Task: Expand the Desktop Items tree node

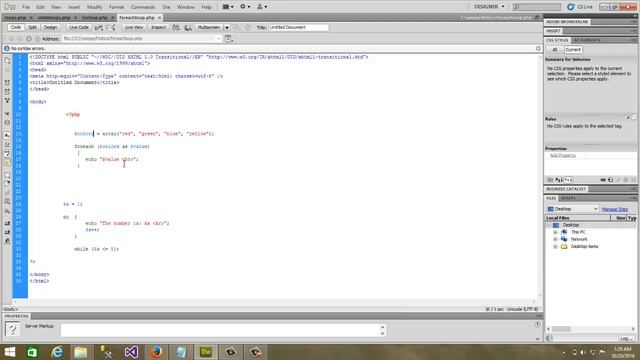Action: (555, 247)
